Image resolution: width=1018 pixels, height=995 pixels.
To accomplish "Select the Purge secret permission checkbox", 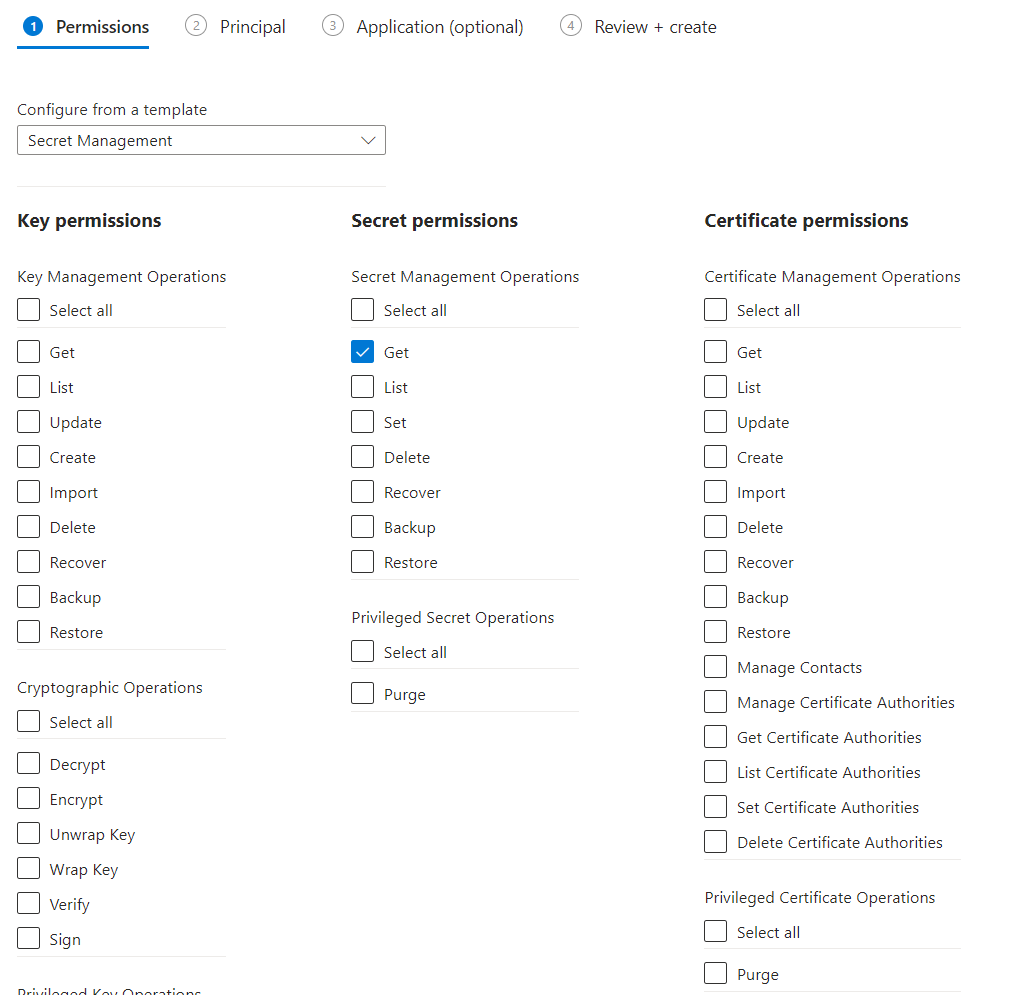I will (x=363, y=694).
